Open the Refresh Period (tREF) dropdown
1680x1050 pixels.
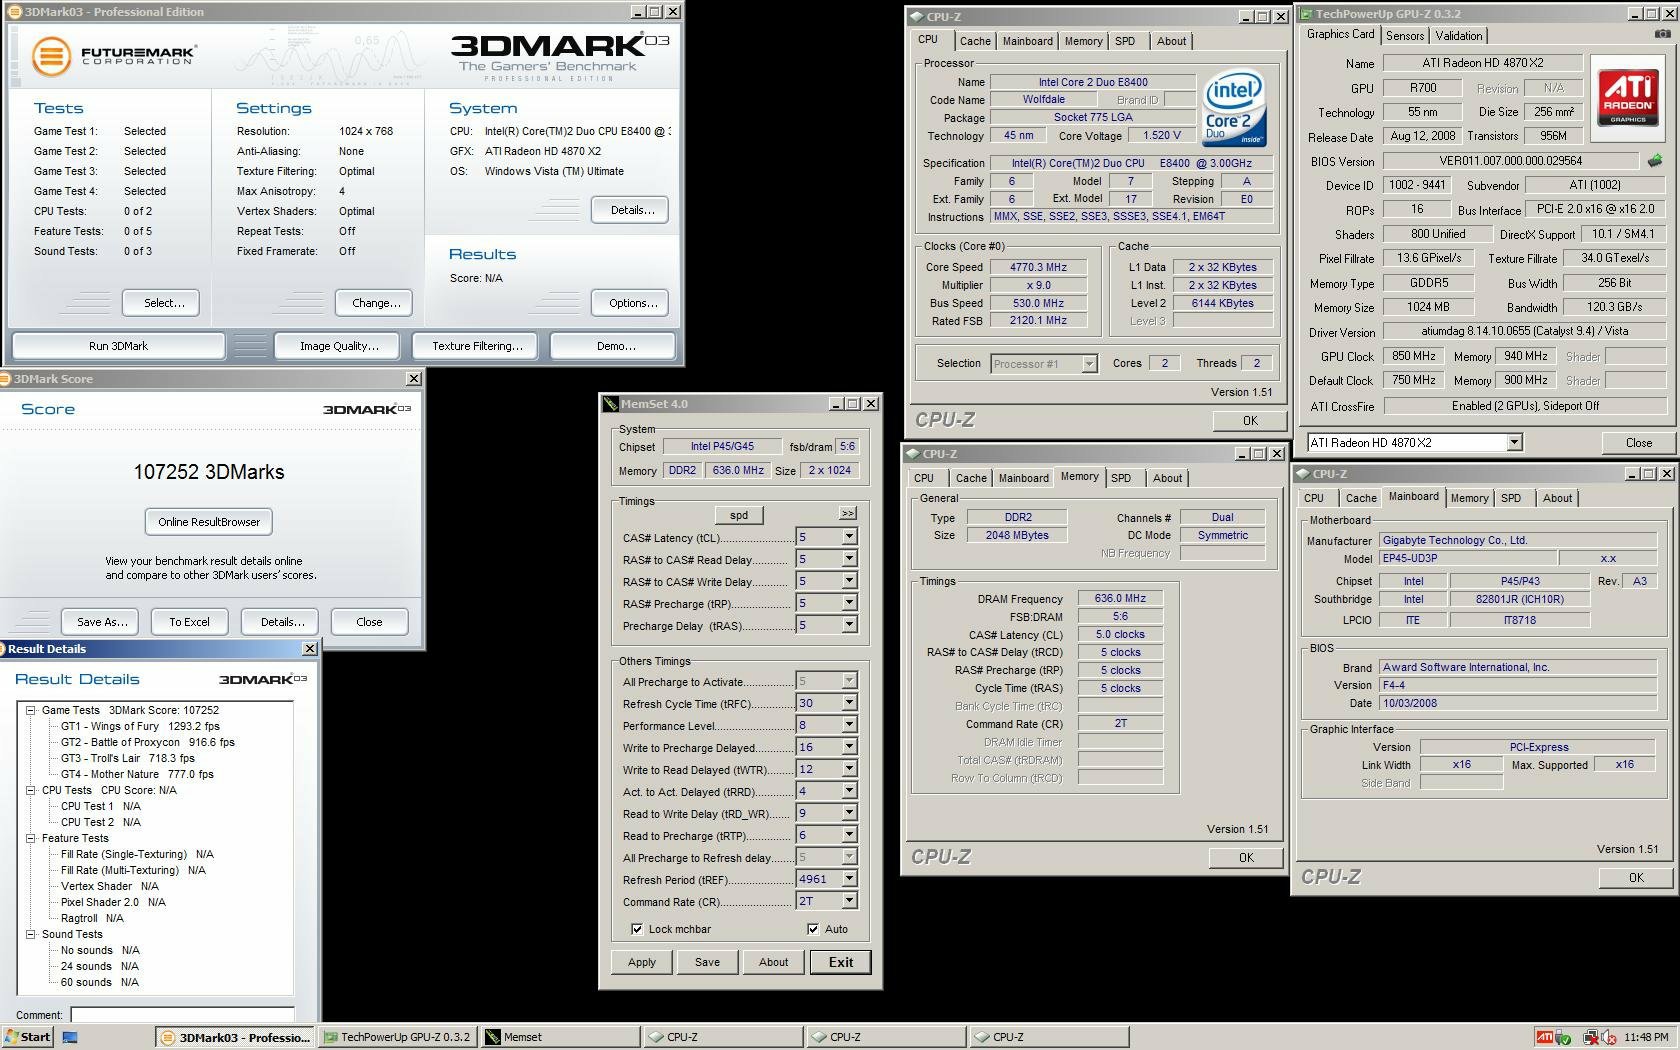pos(849,879)
